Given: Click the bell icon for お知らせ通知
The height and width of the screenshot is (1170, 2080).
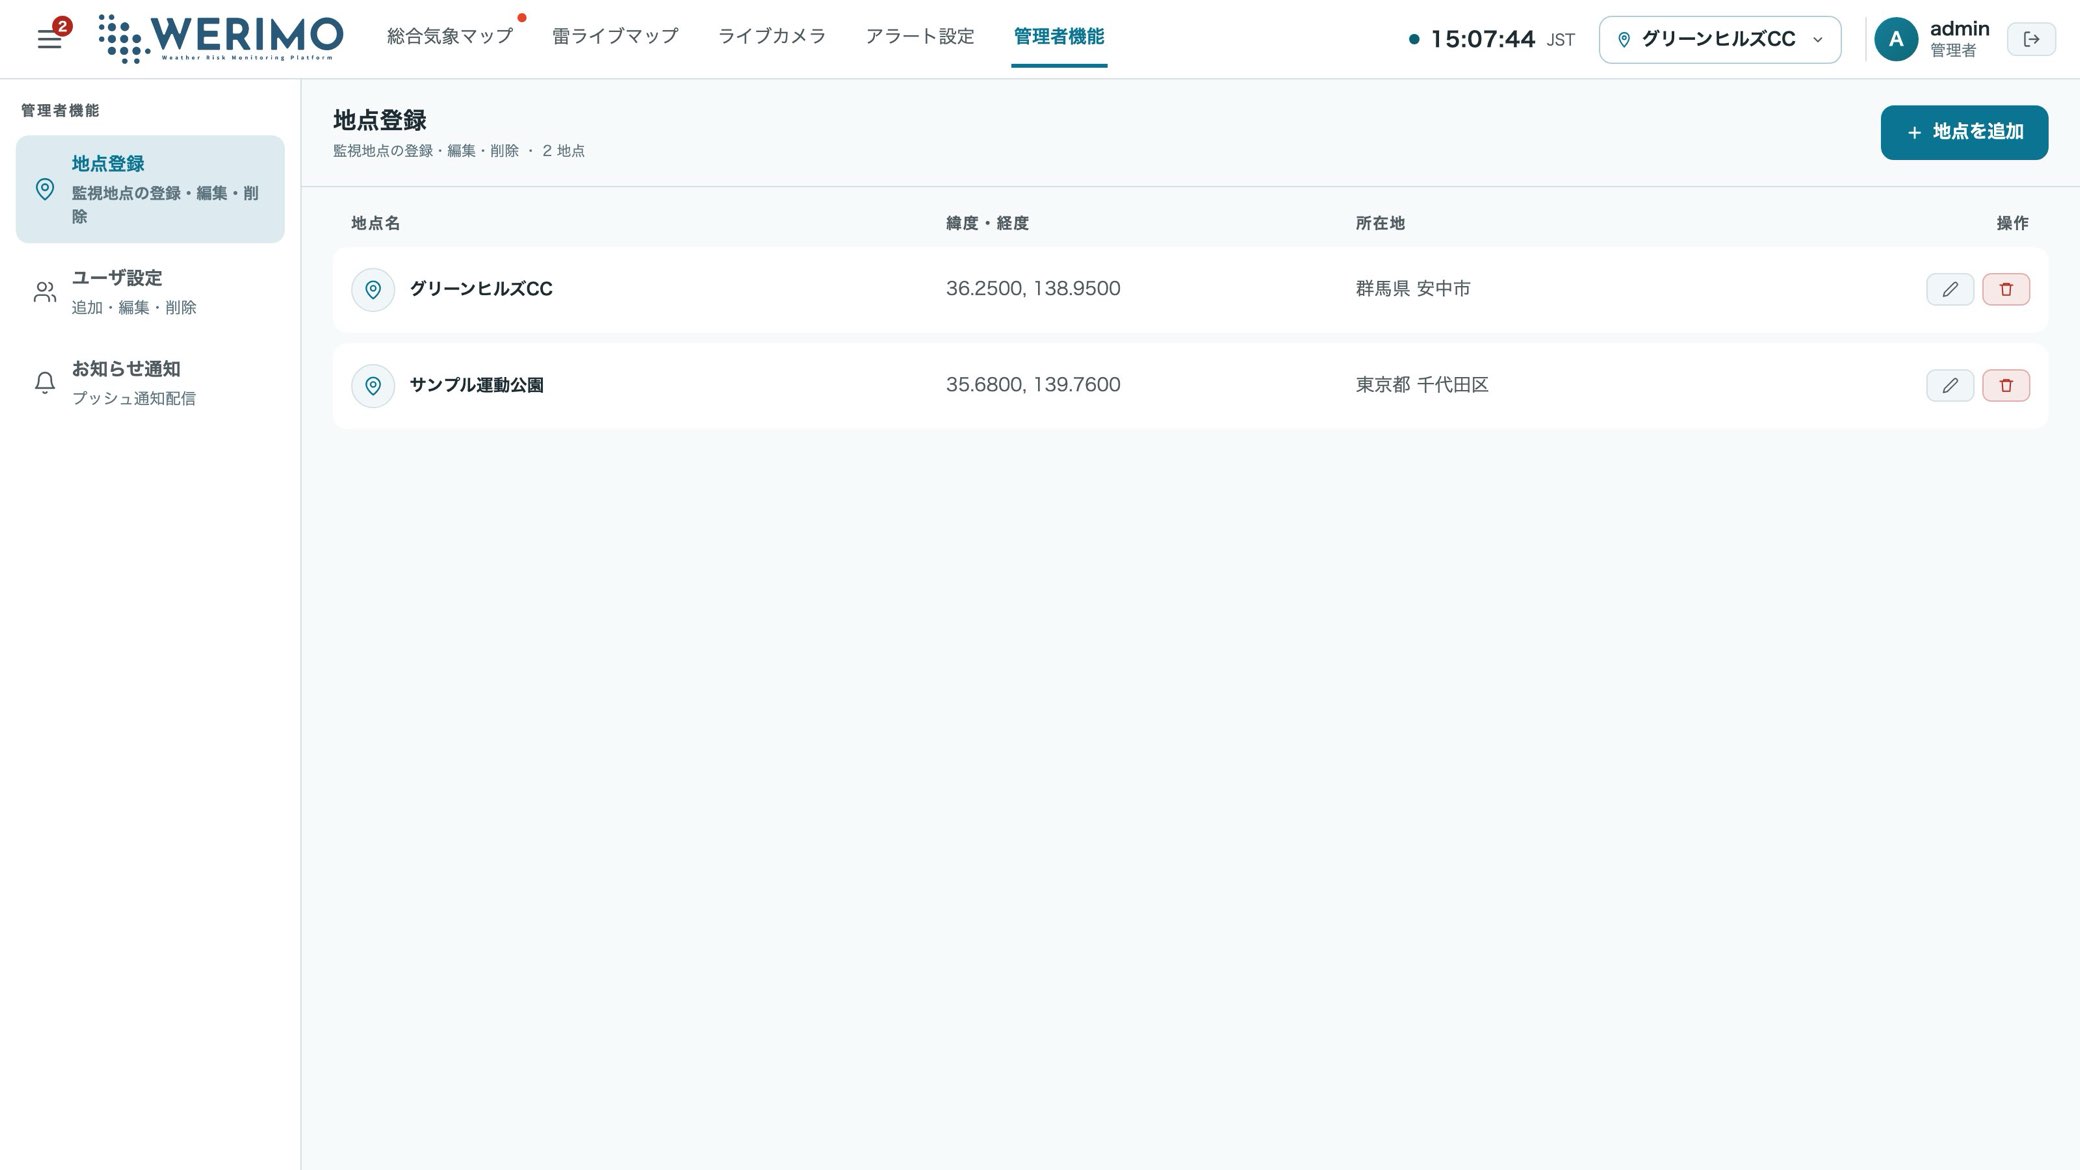Looking at the screenshot, I should pos(45,383).
